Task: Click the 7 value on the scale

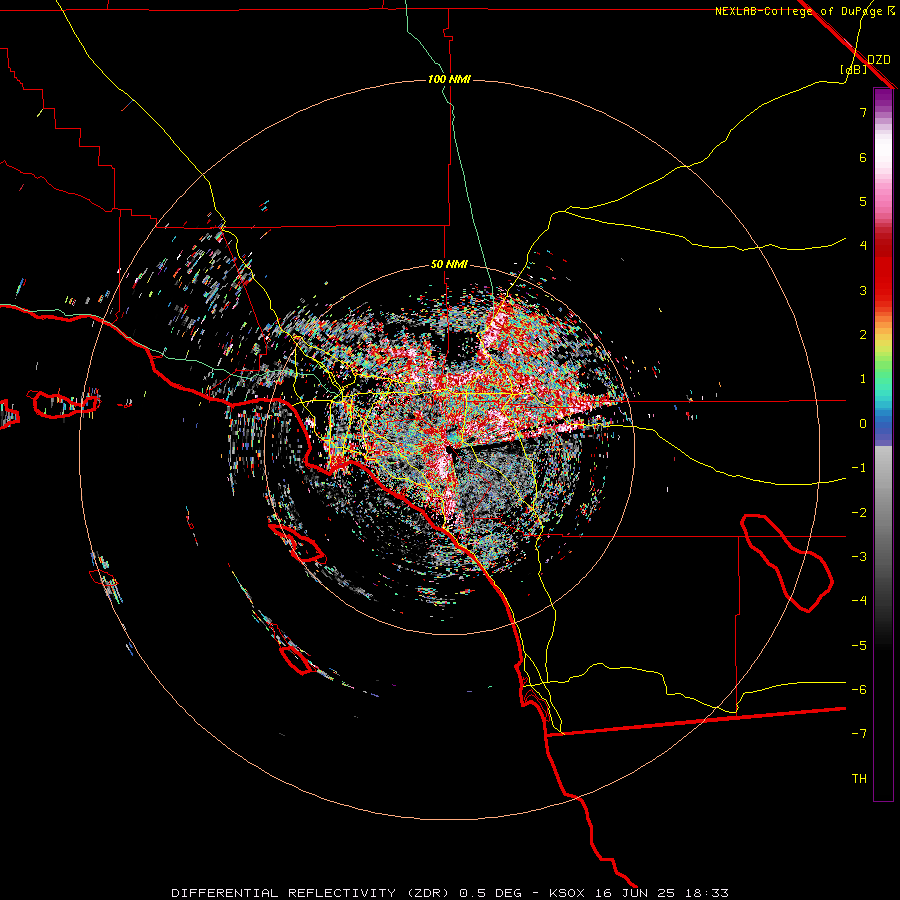Action: (863, 112)
